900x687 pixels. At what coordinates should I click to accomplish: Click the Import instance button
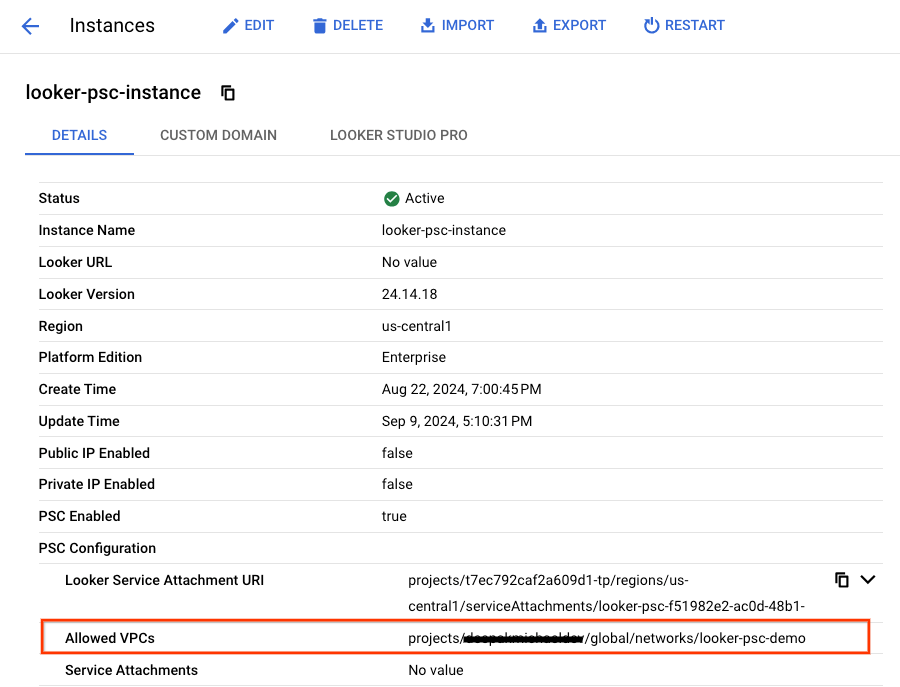(x=457, y=26)
